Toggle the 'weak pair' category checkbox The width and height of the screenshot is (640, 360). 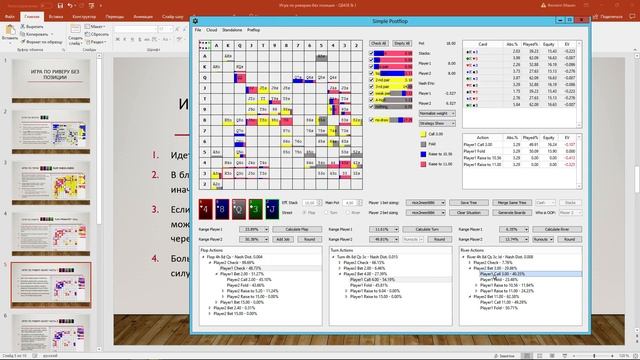371,93
